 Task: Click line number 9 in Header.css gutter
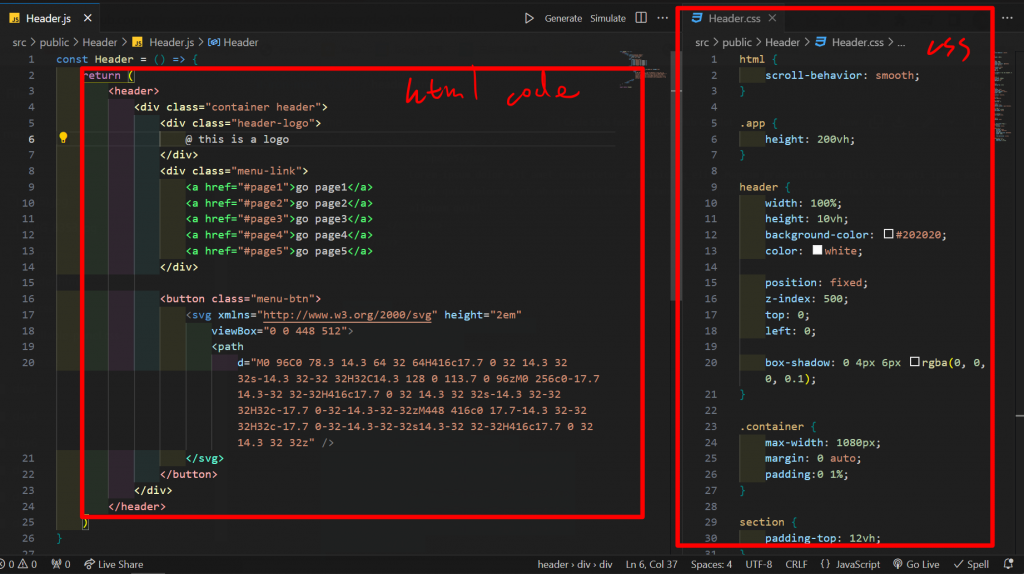[714, 187]
